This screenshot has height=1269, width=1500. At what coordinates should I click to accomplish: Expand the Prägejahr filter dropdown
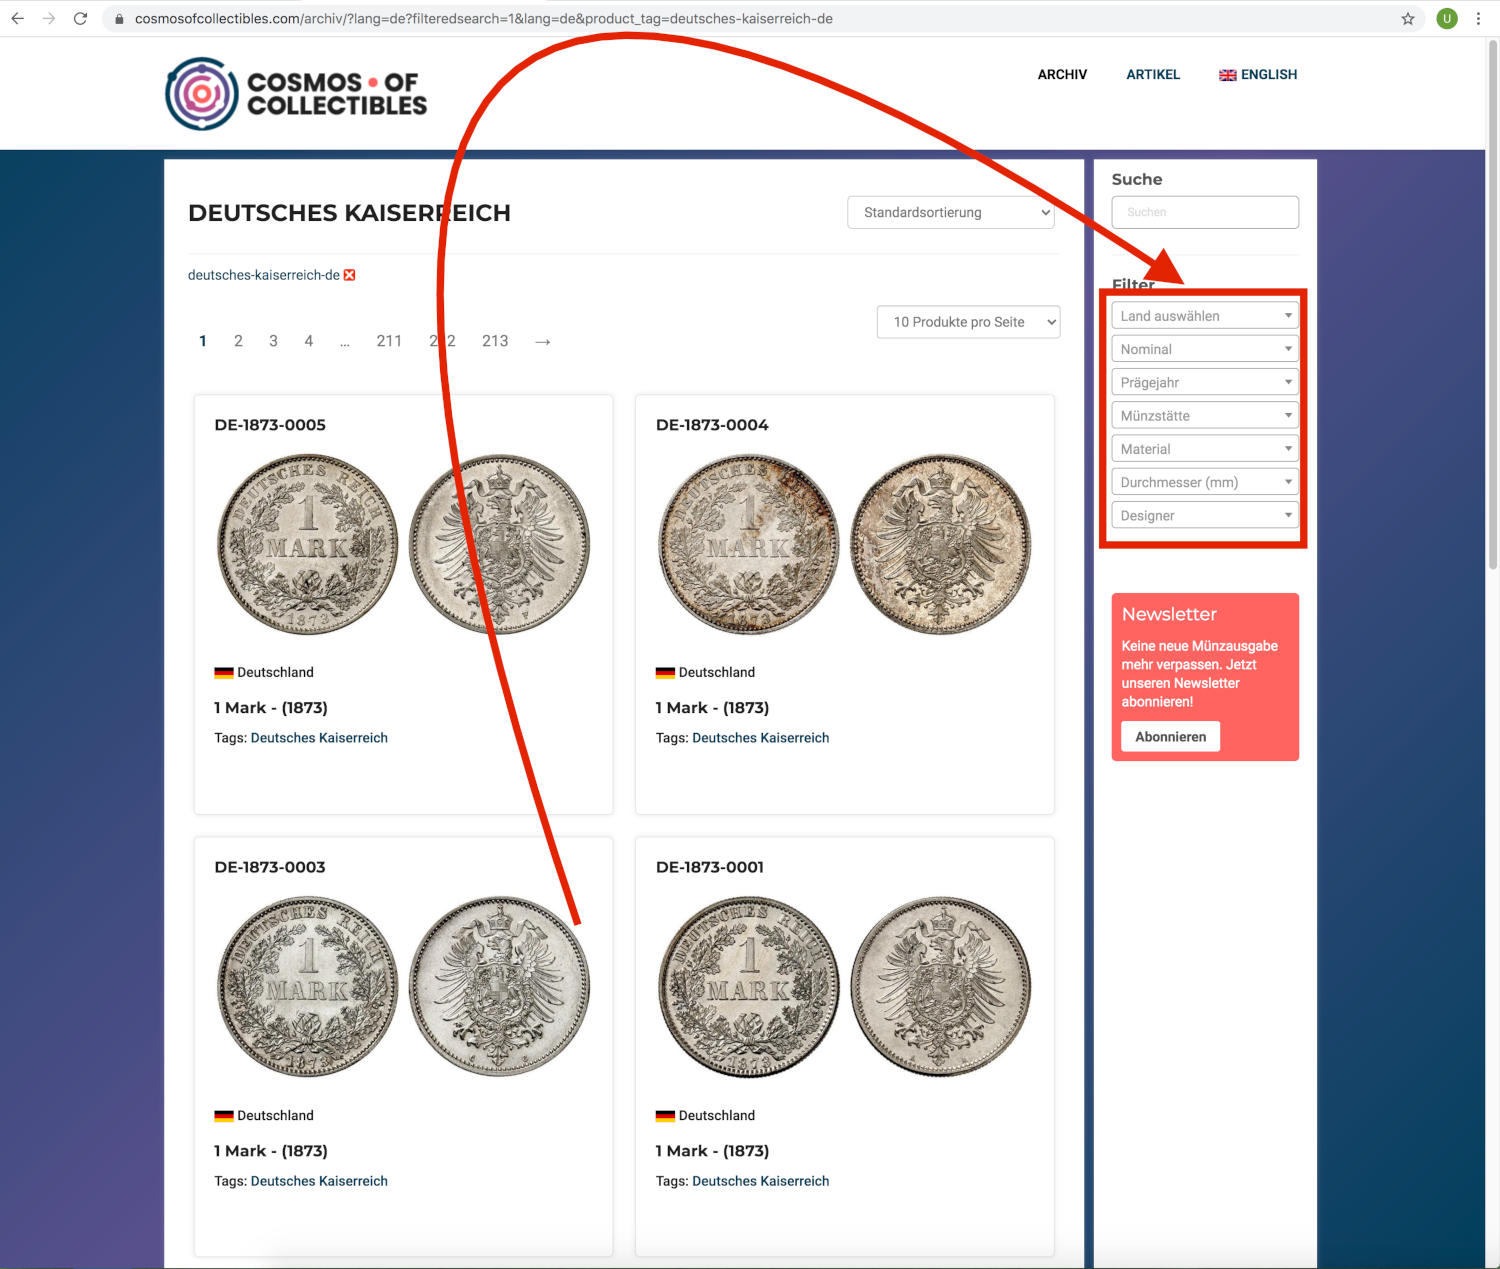coord(1205,382)
